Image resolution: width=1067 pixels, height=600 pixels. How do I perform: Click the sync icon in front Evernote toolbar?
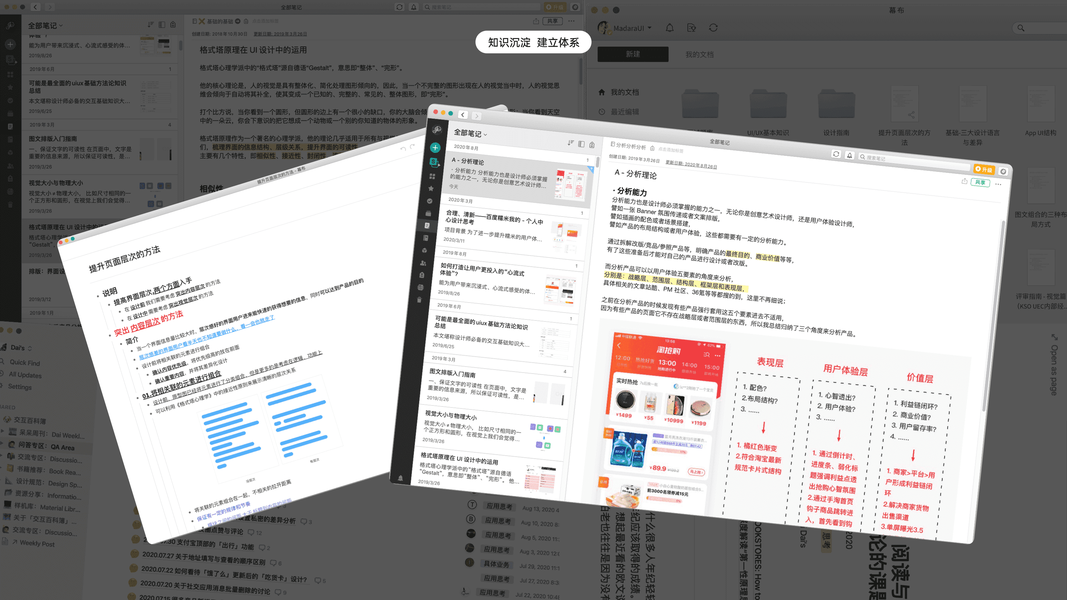click(x=836, y=154)
